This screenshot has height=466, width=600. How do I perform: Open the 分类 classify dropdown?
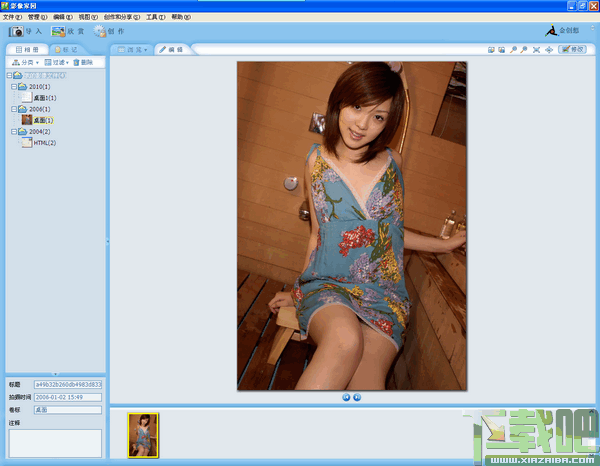click(25, 62)
